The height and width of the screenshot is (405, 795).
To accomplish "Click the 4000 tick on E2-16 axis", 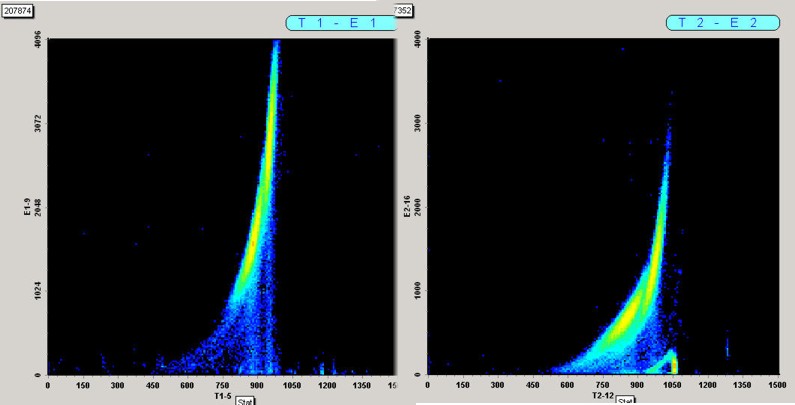I will coord(413,41).
